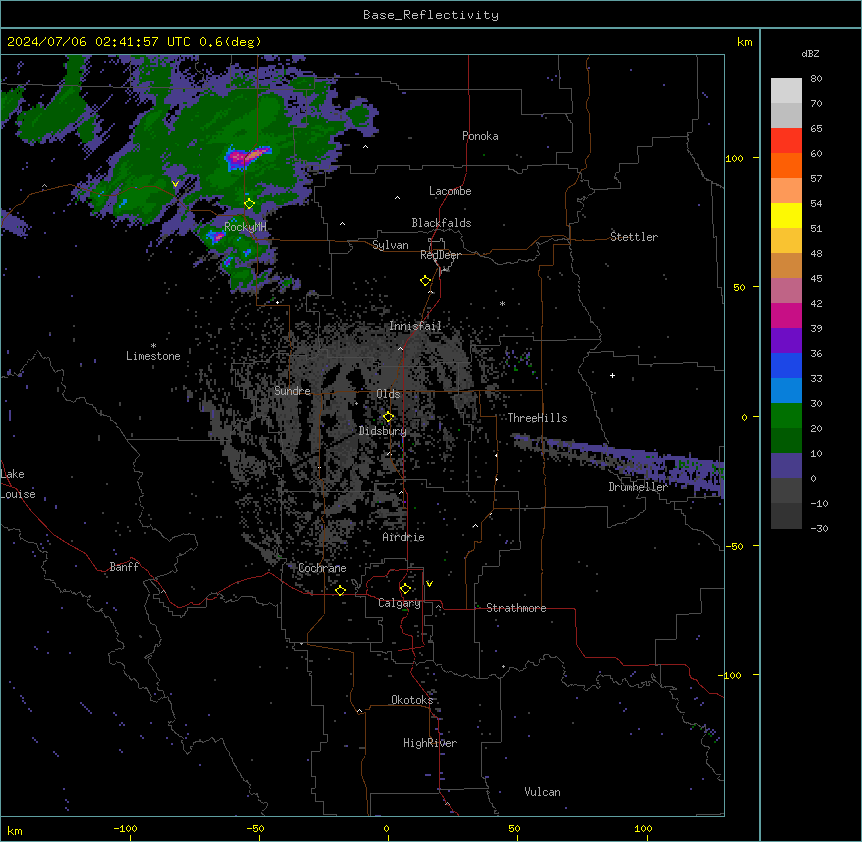This screenshot has height=842, width=862.
Task: Select the yellow diamond marker below Cochrane
Action: click(340, 591)
